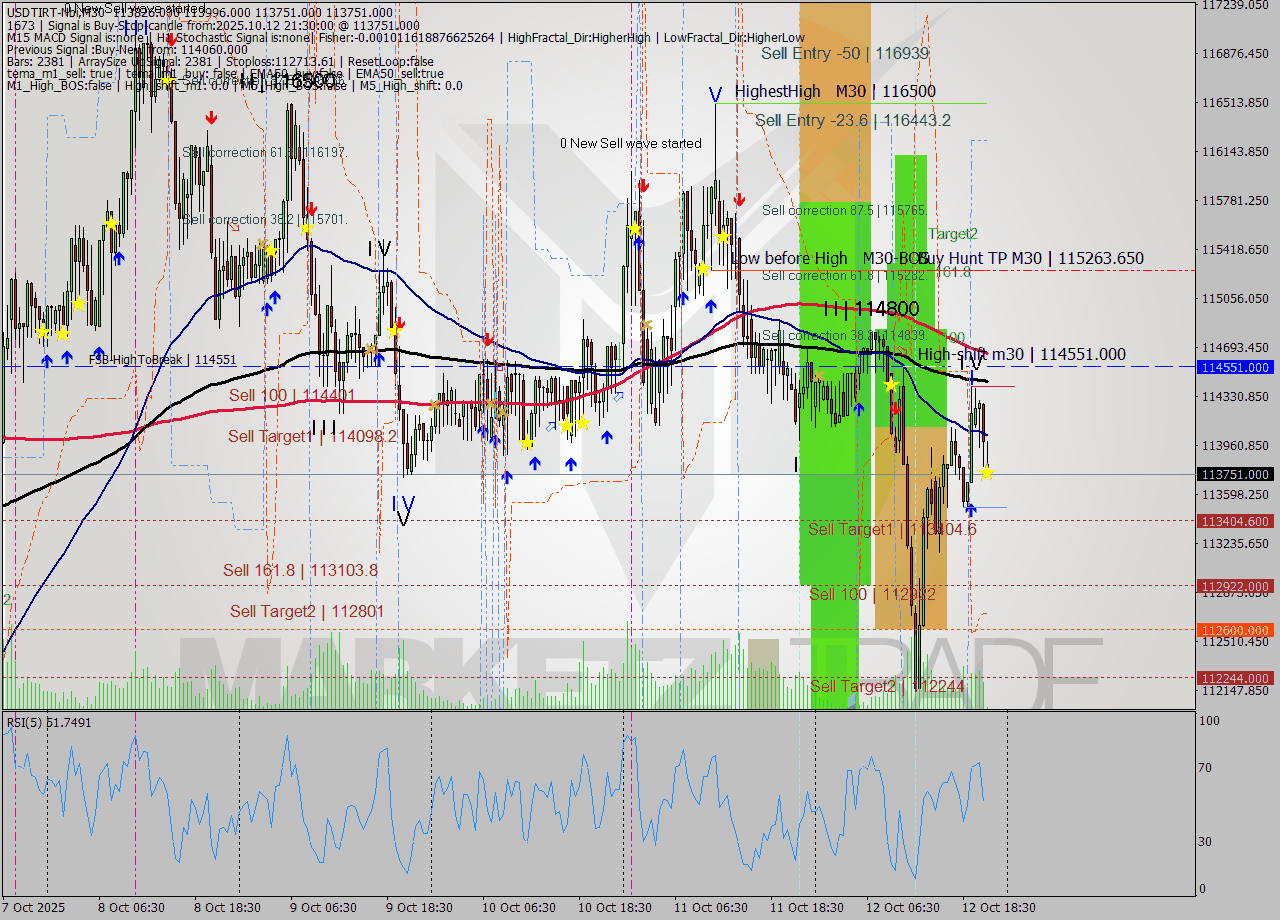Click the large V wave marker near HighestHigh label

click(x=716, y=96)
